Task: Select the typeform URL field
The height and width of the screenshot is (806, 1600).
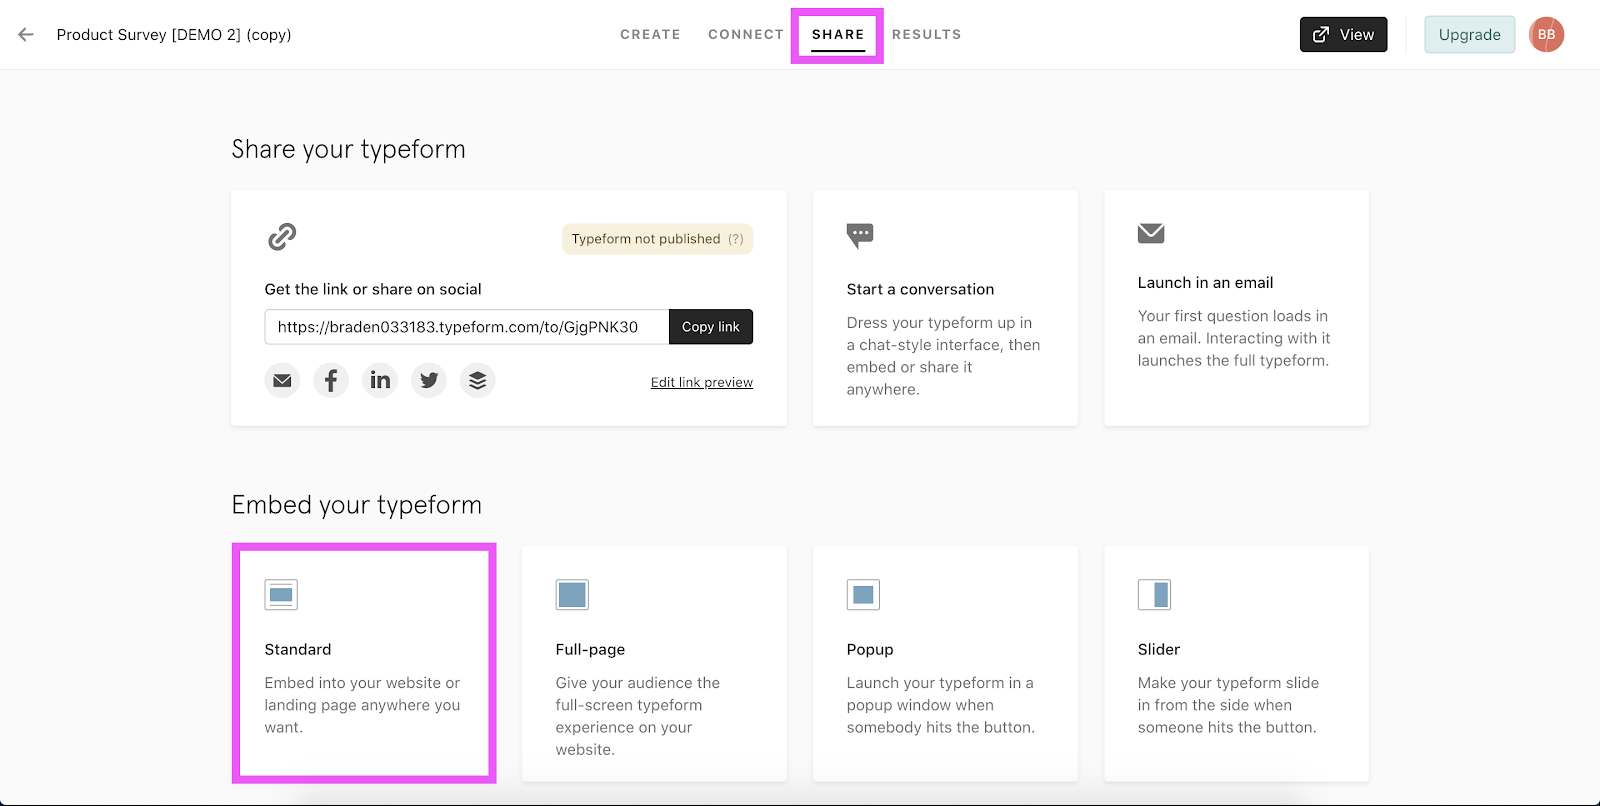Action: pos(466,327)
